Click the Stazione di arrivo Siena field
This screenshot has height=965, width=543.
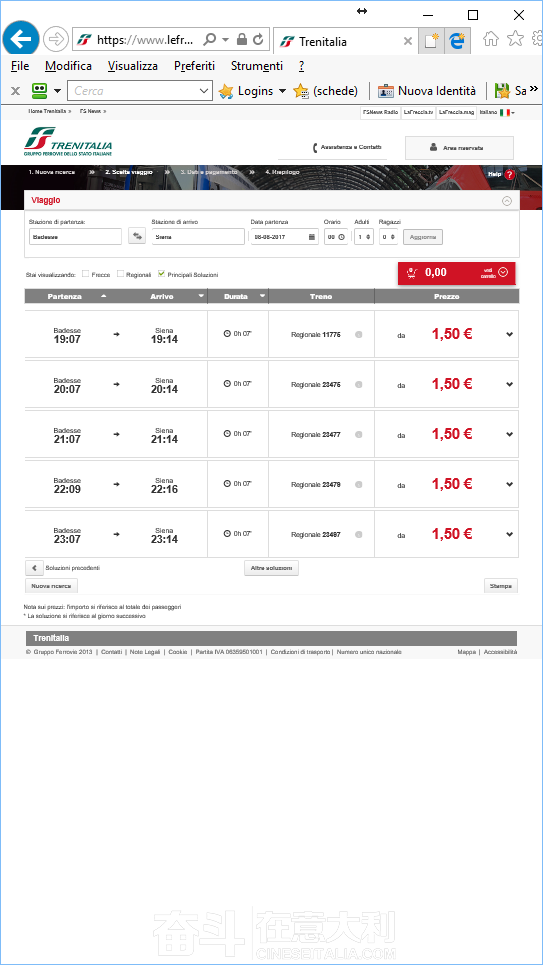198,236
